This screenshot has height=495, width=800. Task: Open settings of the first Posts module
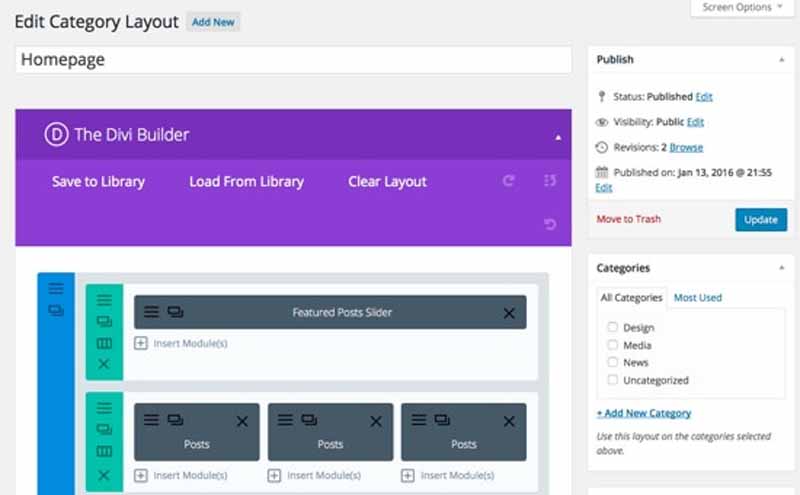tap(151, 420)
